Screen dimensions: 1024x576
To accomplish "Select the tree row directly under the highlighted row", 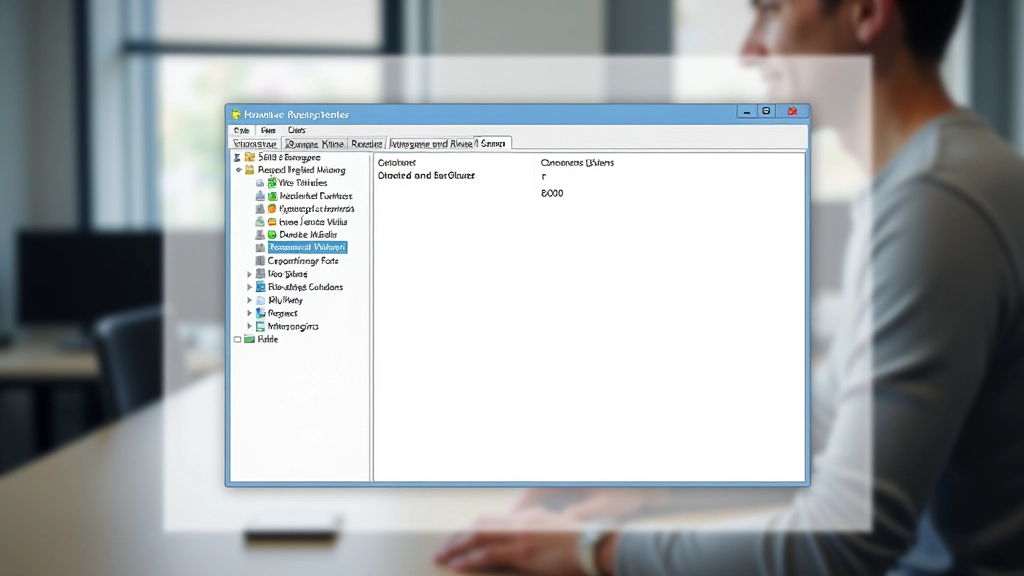I will click(297, 261).
